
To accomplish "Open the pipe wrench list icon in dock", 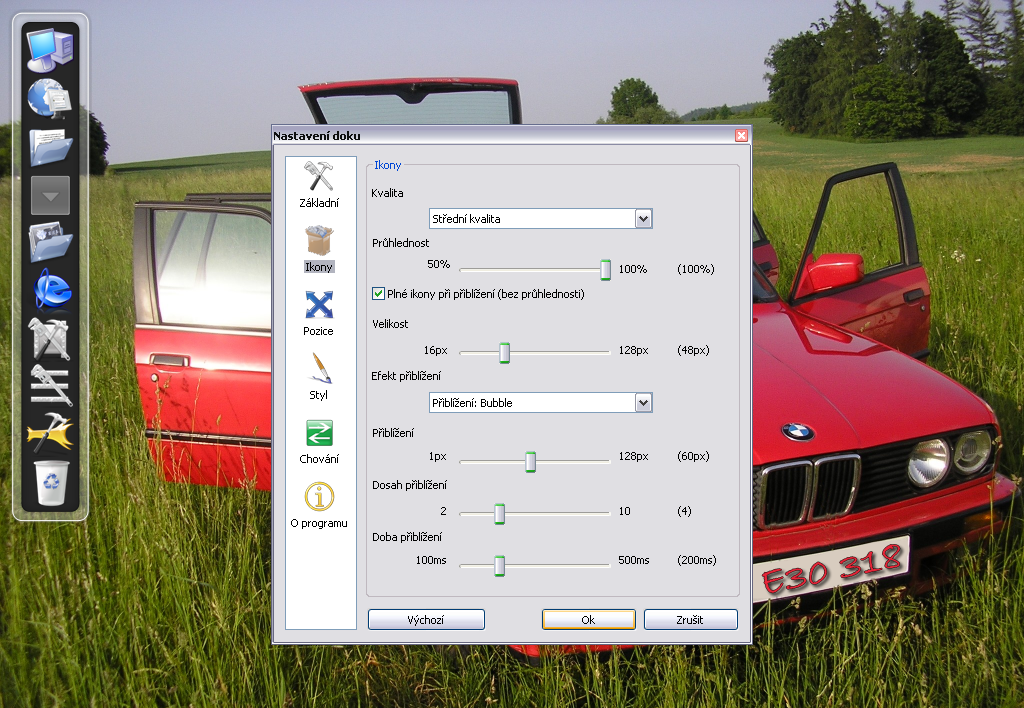I will (51, 385).
